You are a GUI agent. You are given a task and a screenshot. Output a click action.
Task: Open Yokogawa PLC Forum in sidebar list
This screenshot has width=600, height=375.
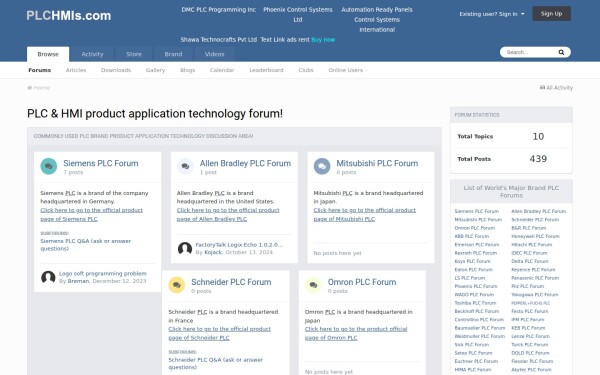[535, 295]
